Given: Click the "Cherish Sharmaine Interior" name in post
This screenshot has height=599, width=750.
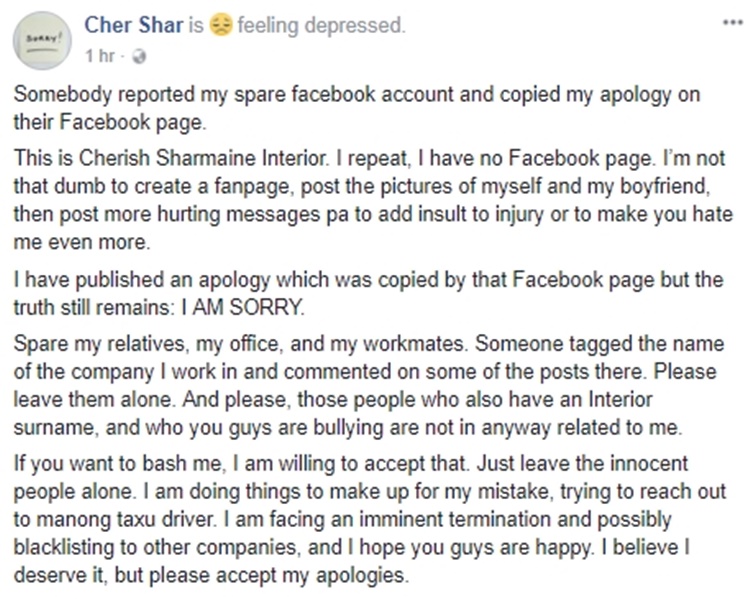Looking at the screenshot, I should pyautogui.click(x=203, y=158).
